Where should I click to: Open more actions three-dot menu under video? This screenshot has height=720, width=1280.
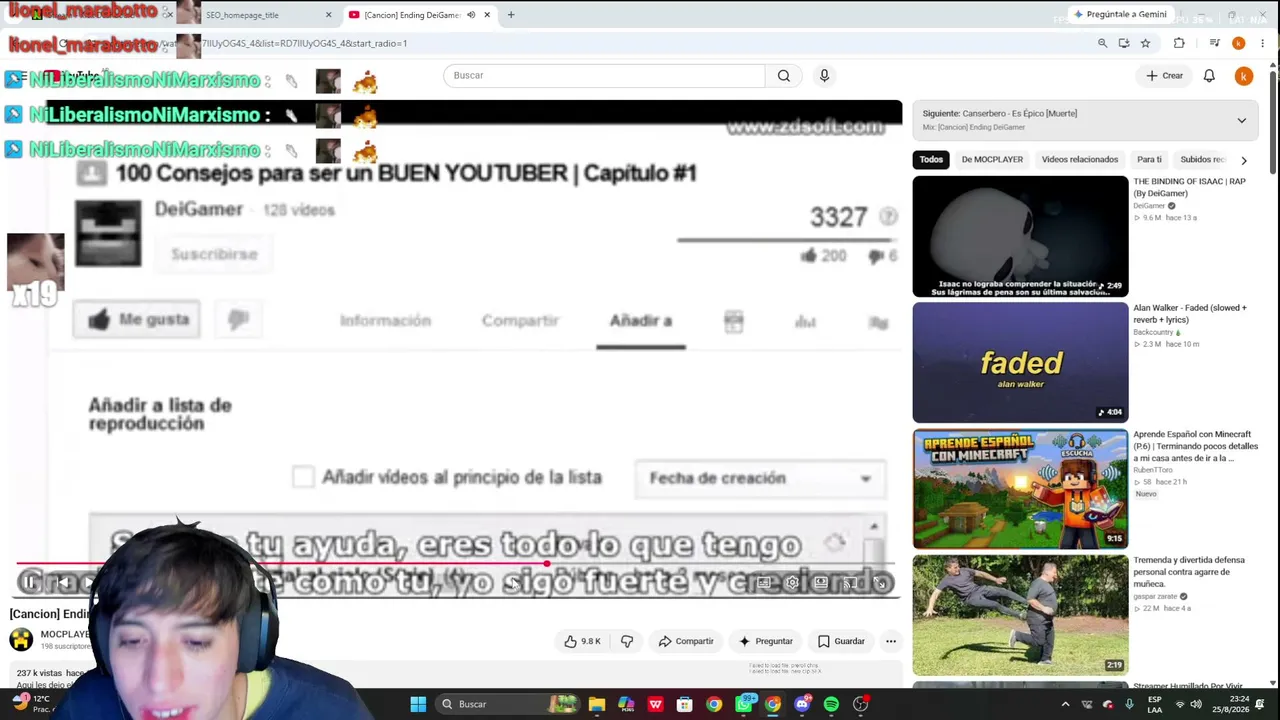(x=891, y=641)
